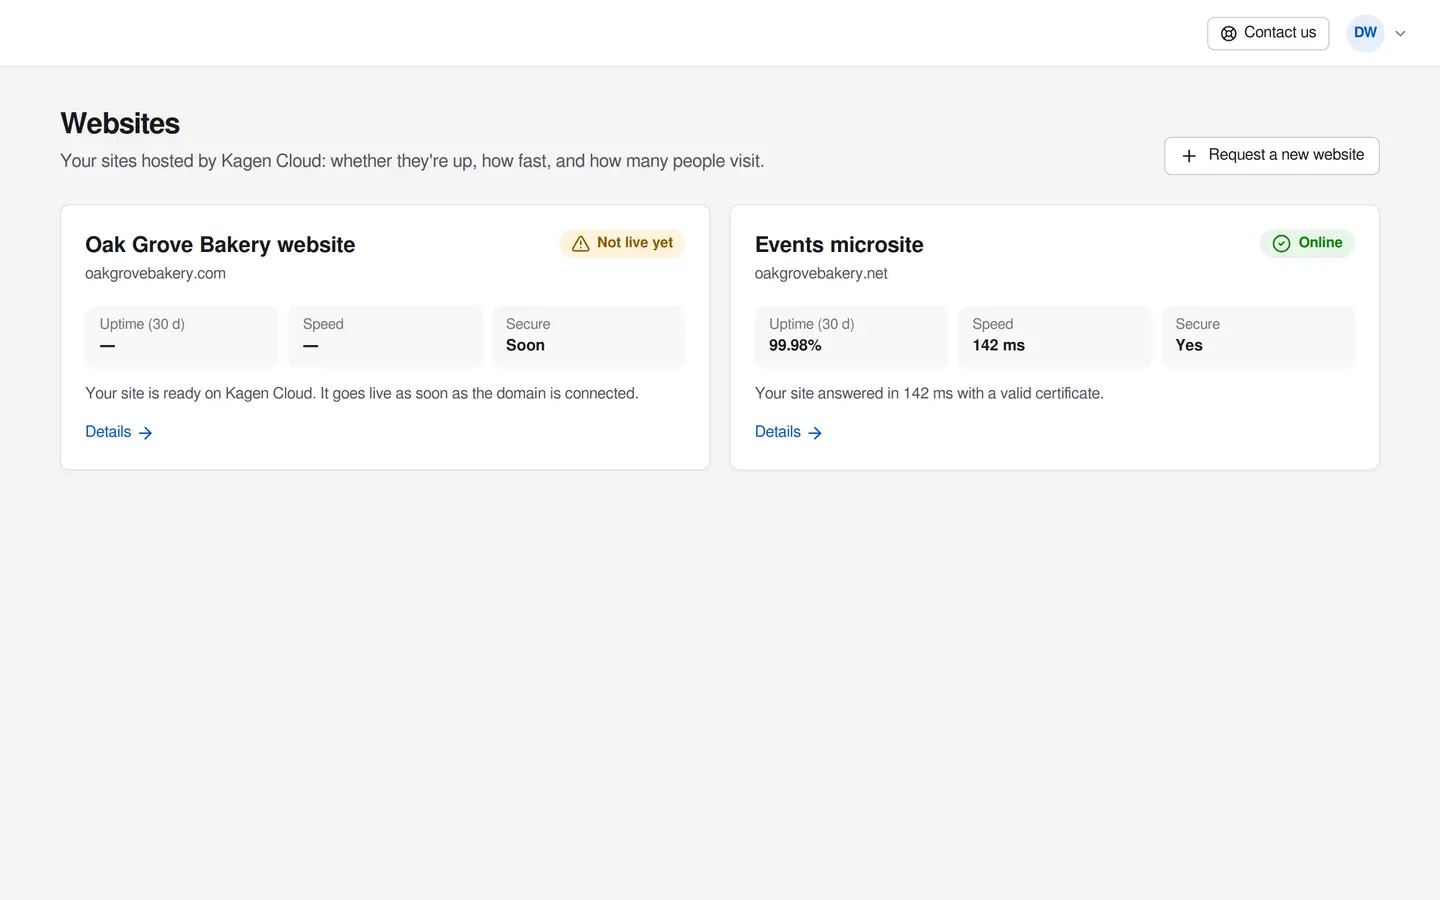Click the lifebuoy icon beside Contact us
Image resolution: width=1440 pixels, height=900 pixels.
1229,33
